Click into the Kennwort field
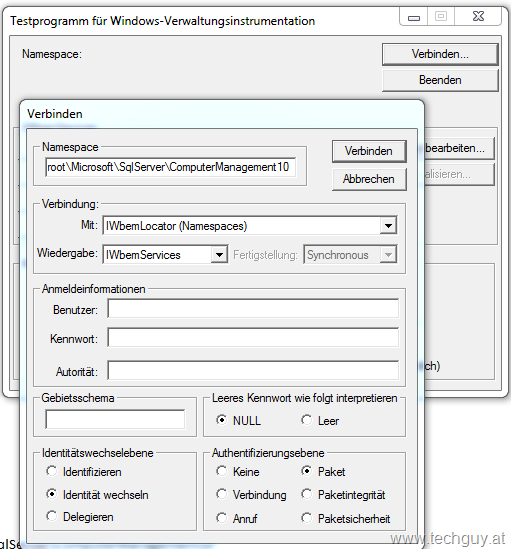 point(253,338)
